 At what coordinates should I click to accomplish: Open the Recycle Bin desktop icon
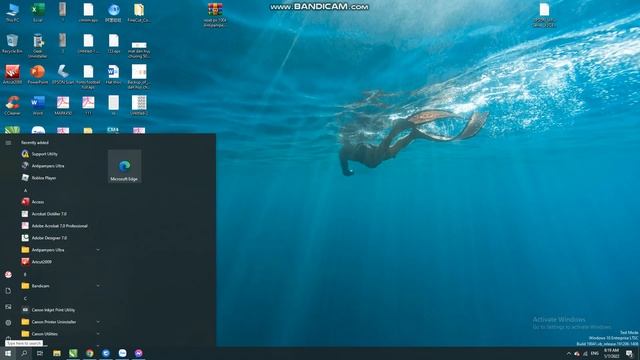tap(12, 44)
